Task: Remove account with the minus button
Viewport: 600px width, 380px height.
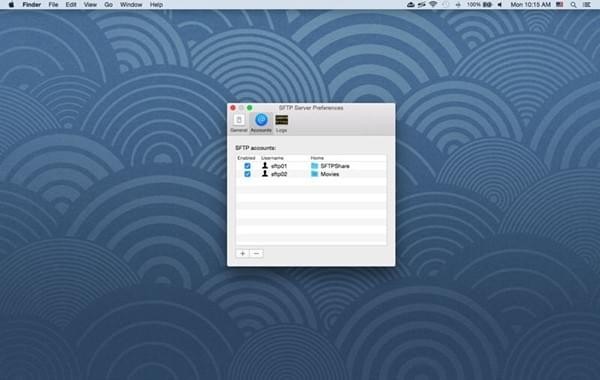Action: coord(256,253)
